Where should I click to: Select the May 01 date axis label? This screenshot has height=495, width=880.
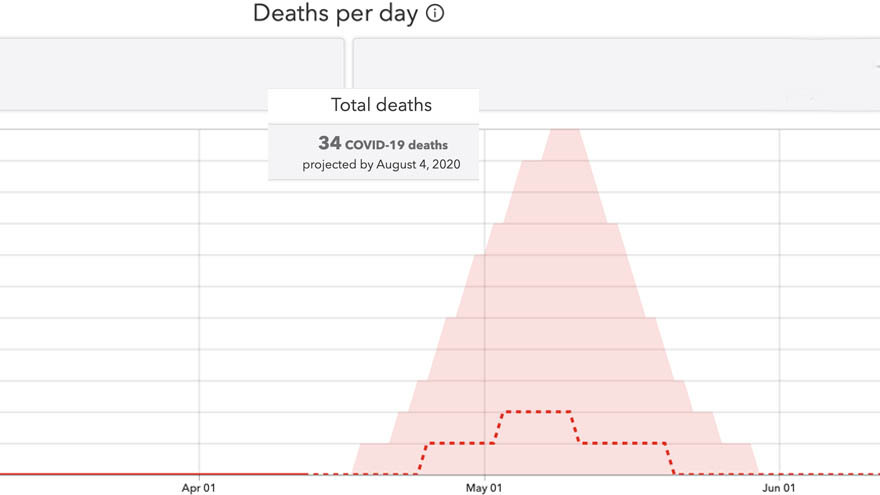point(484,488)
